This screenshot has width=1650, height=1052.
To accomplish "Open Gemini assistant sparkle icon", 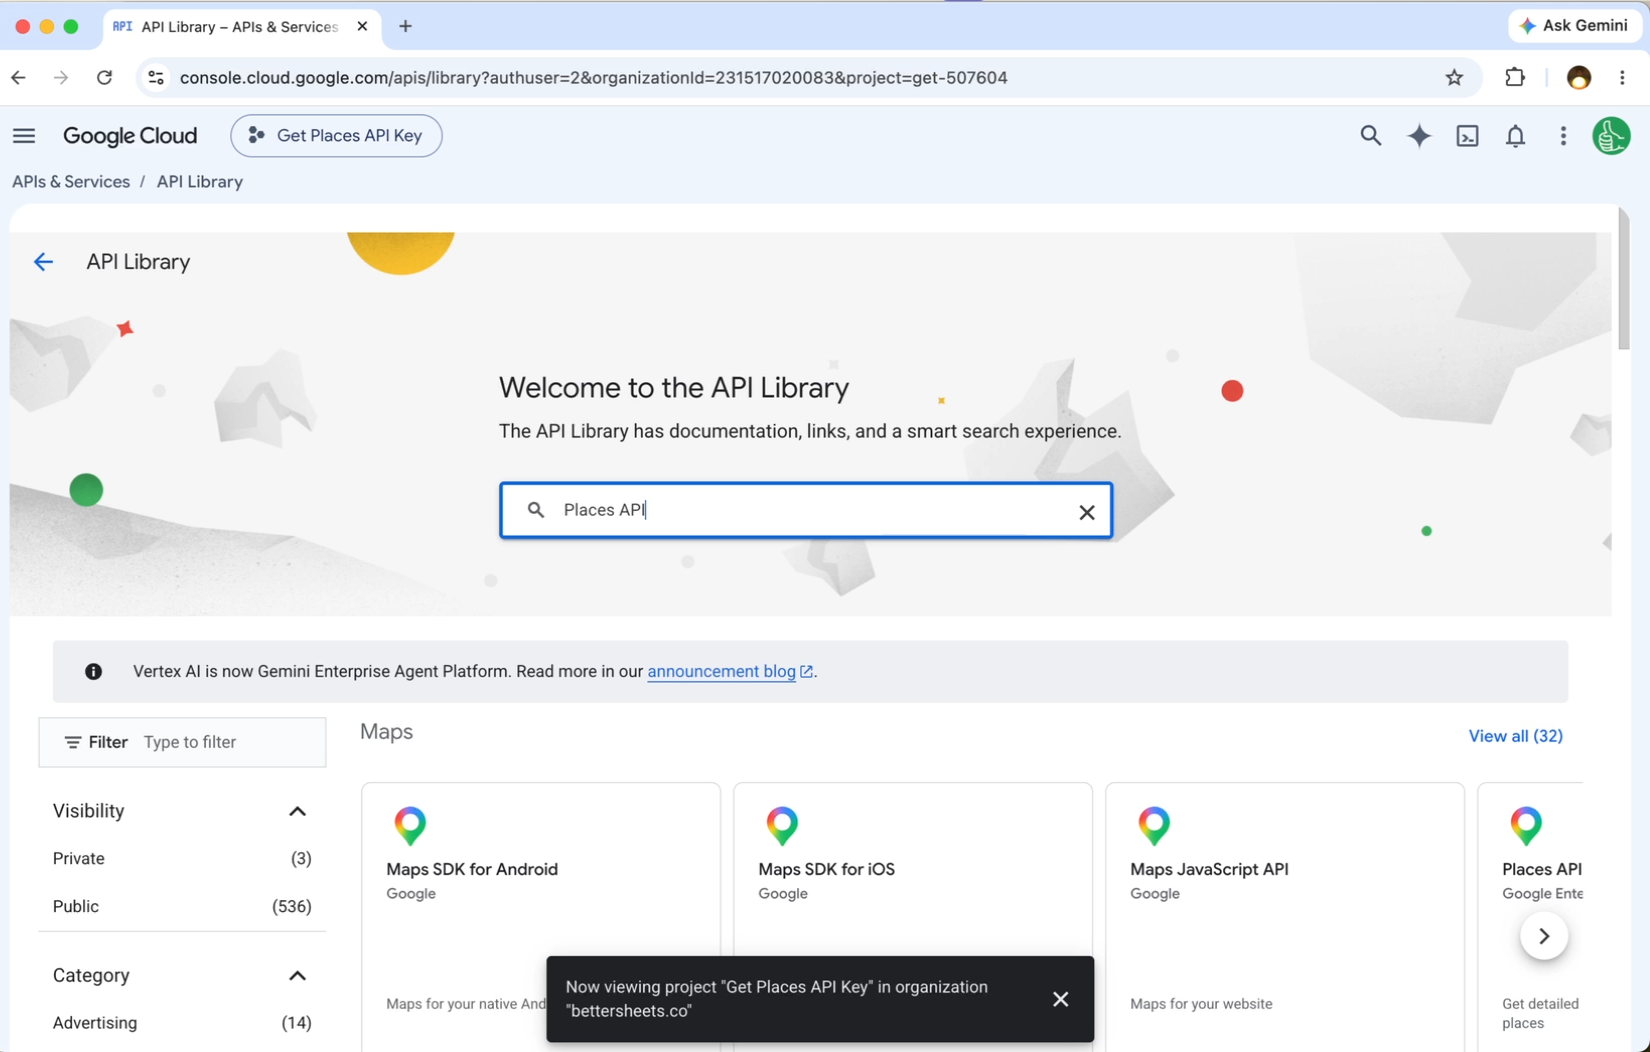I will (x=1419, y=136).
